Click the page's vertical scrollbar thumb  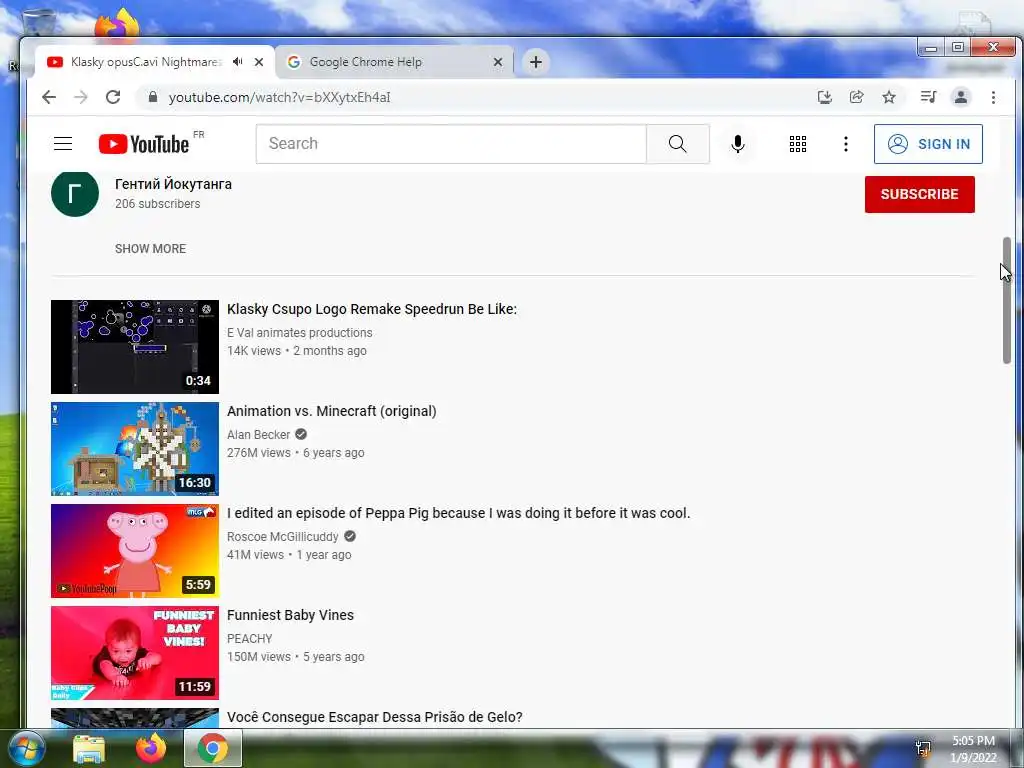1006,300
